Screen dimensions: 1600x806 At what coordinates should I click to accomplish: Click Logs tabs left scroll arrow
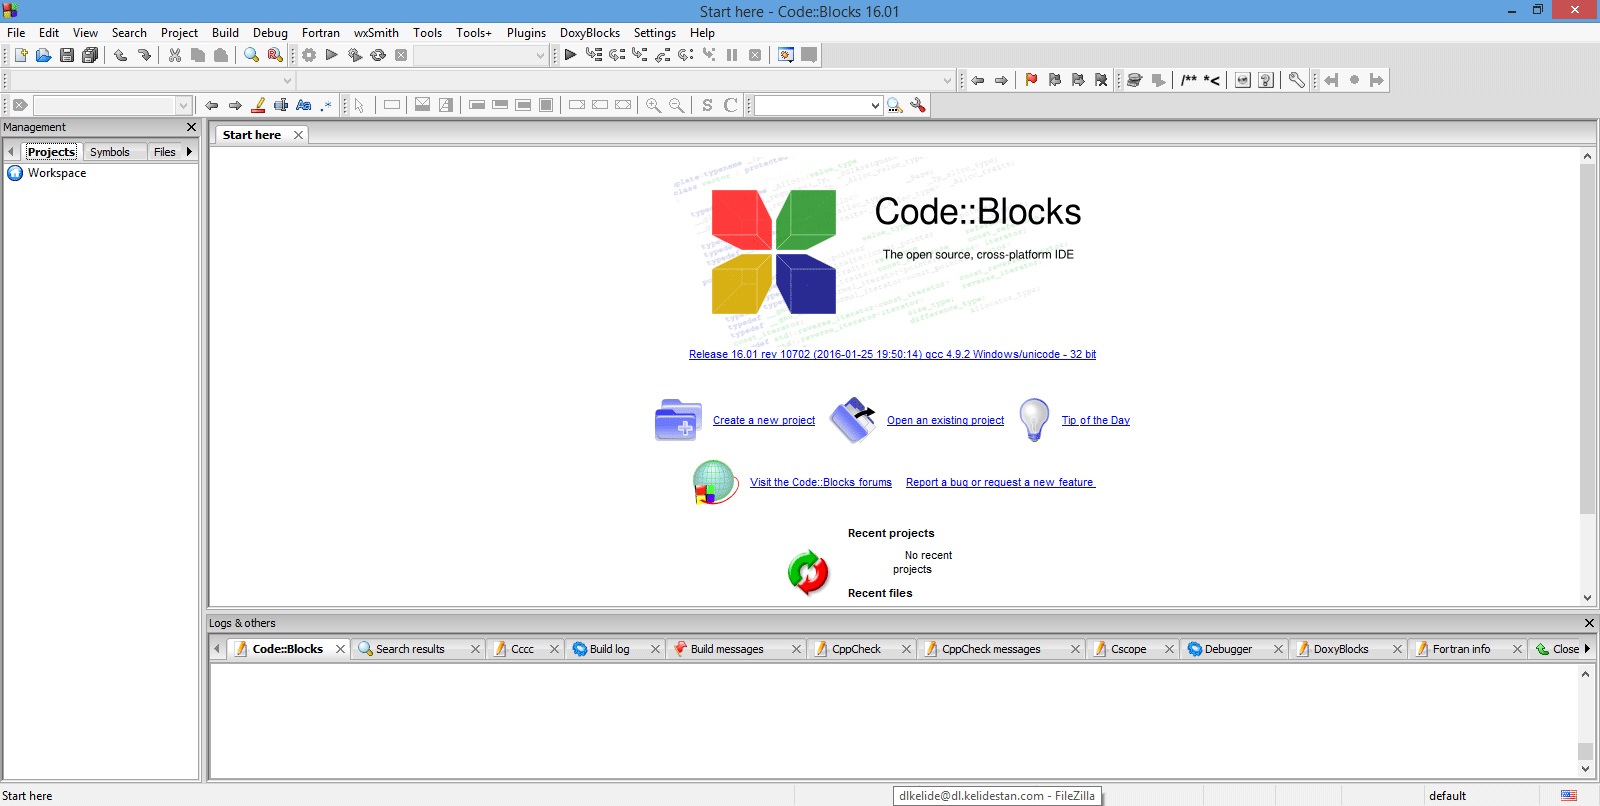(x=217, y=649)
